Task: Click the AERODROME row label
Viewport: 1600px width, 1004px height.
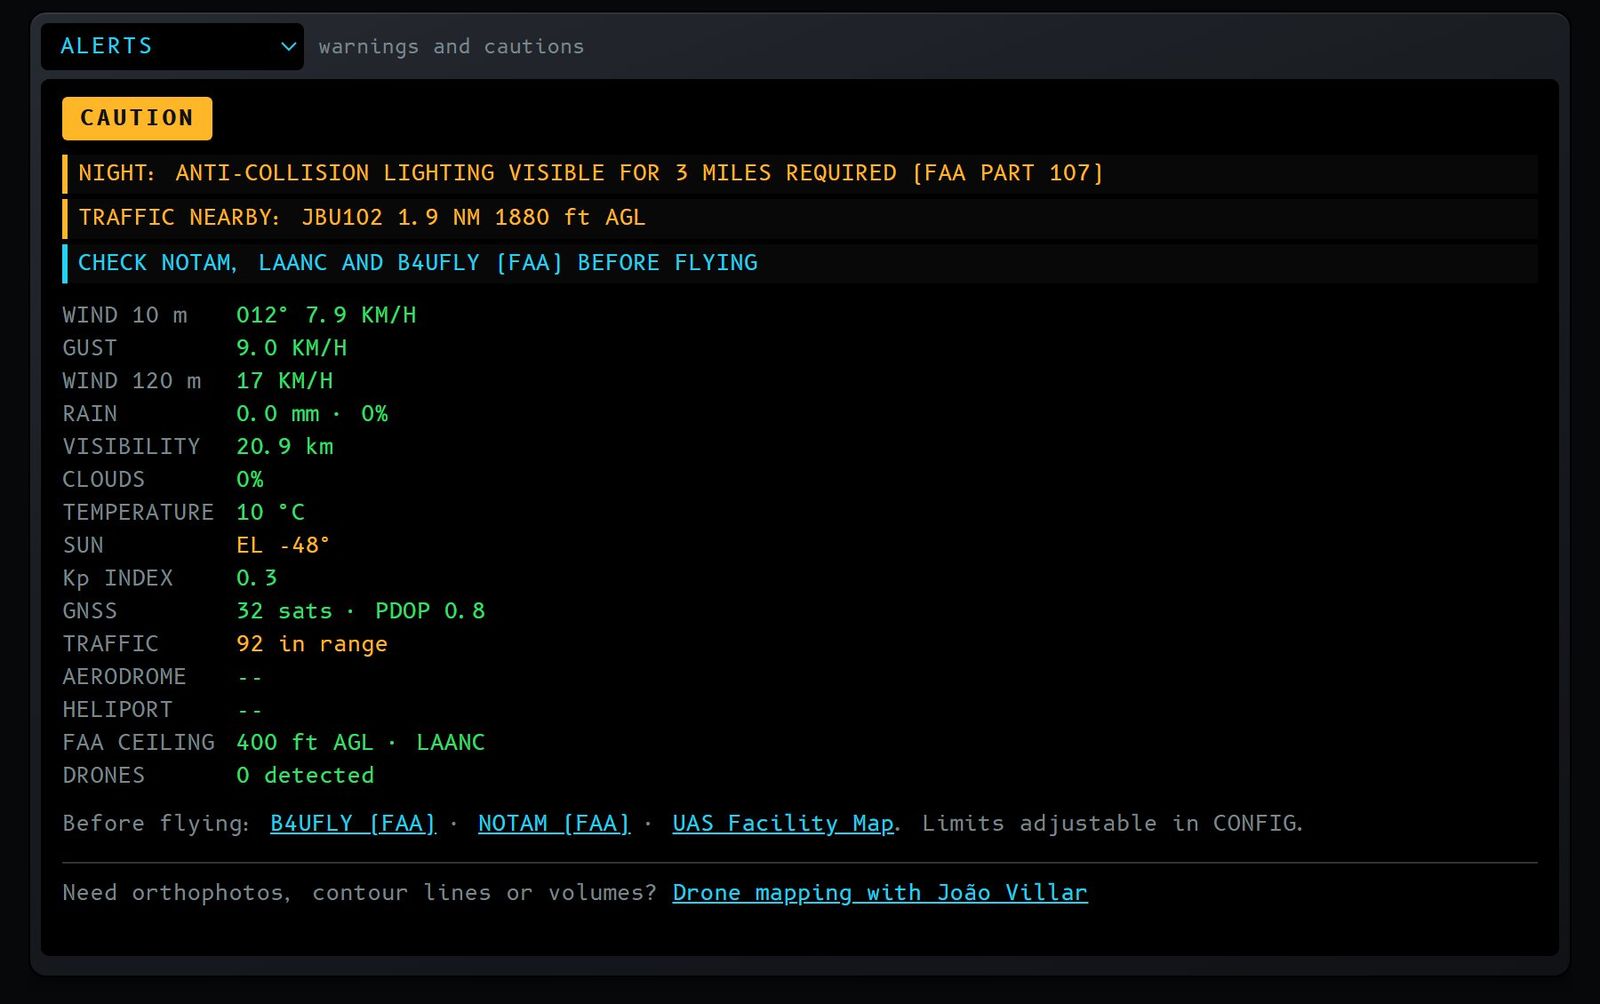Action: point(124,677)
